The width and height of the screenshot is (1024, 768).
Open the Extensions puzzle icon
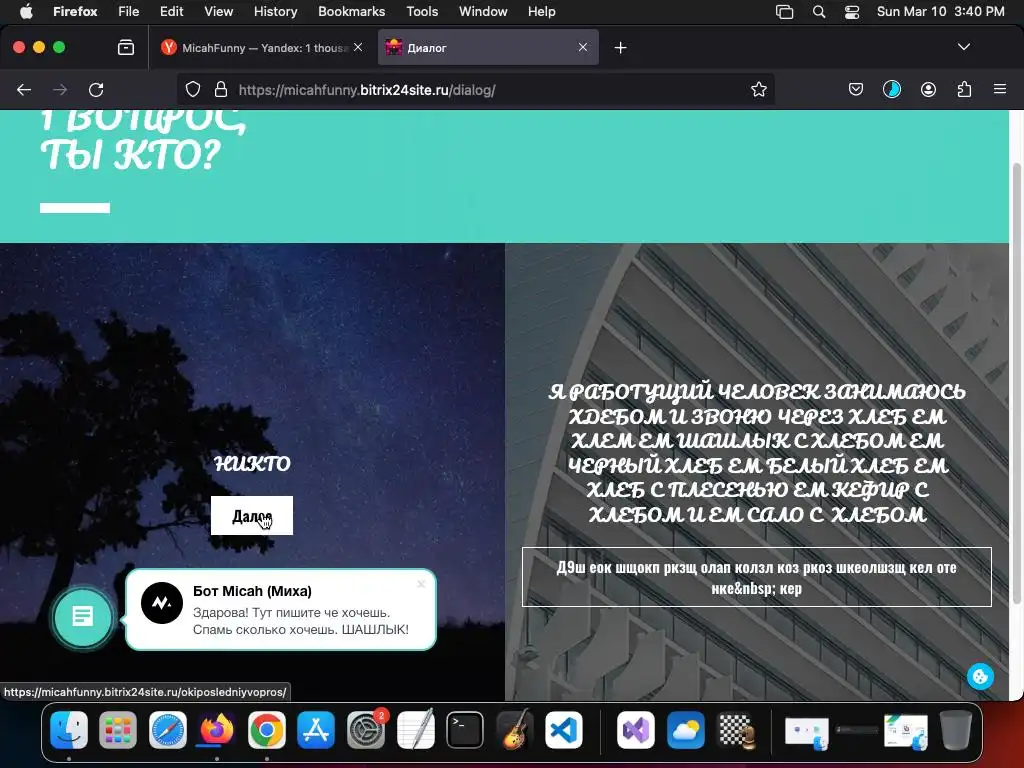point(964,89)
